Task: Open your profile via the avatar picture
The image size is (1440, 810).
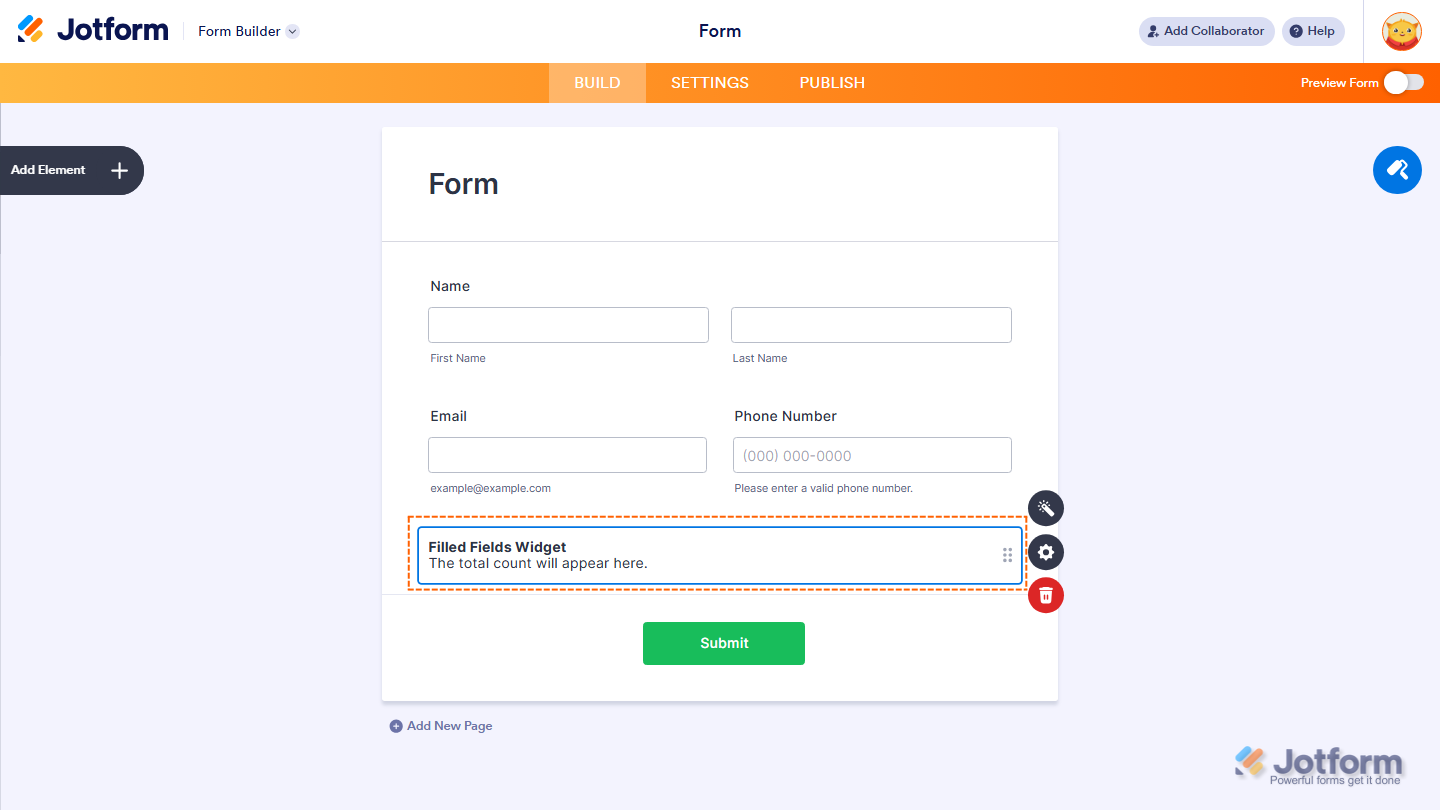Action: (x=1401, y=31)
